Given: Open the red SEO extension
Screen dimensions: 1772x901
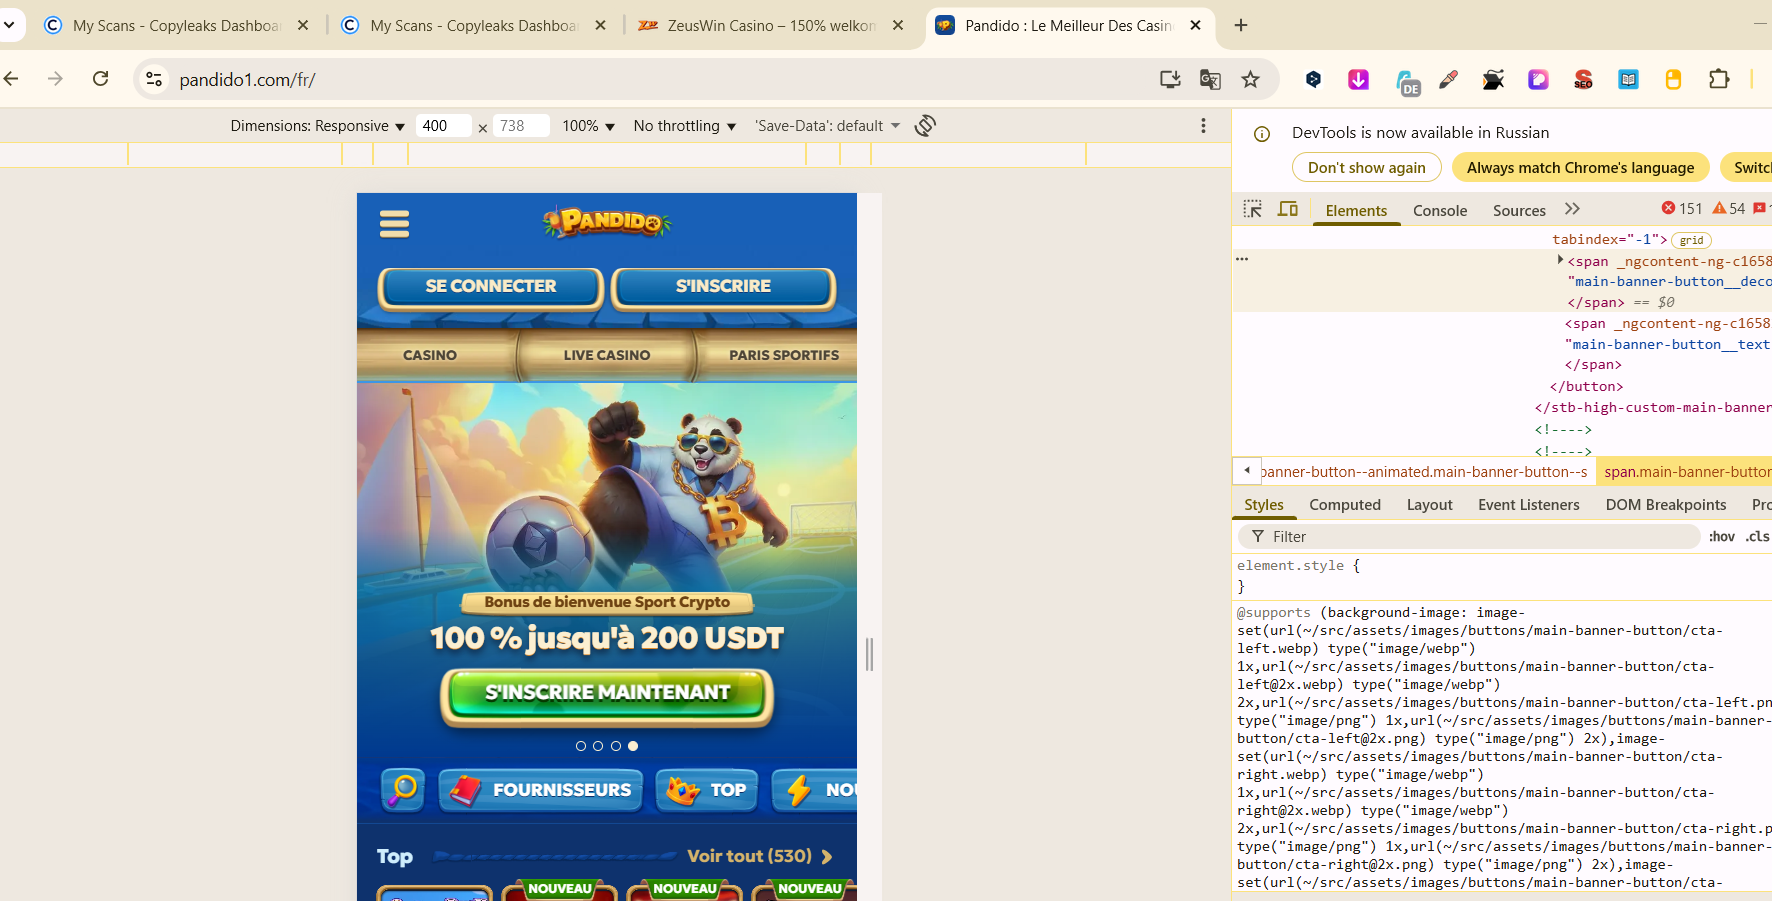Looking at the screenshot, I should point(1583,79).
